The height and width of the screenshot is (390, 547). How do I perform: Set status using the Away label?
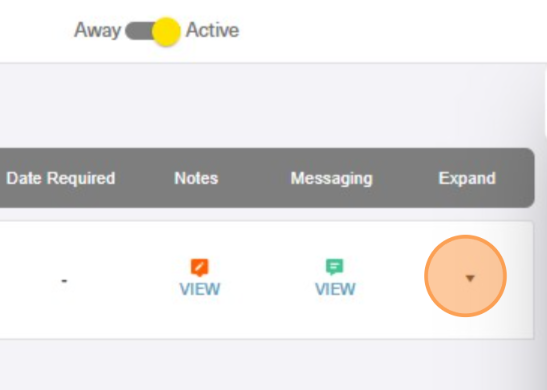click(97, 30)
